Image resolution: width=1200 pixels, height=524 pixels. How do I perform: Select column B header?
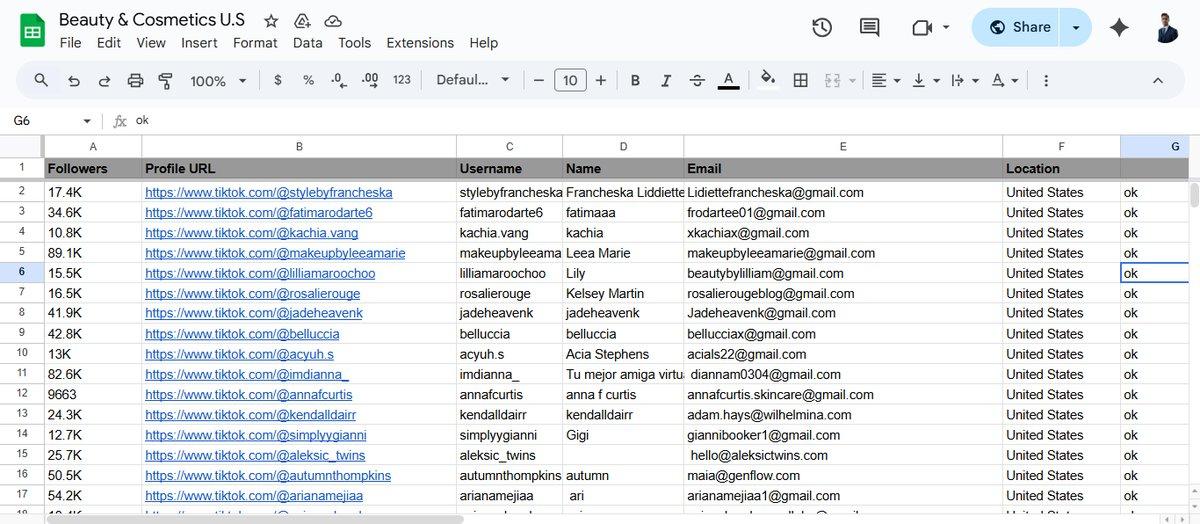click(x=299, y=146)
